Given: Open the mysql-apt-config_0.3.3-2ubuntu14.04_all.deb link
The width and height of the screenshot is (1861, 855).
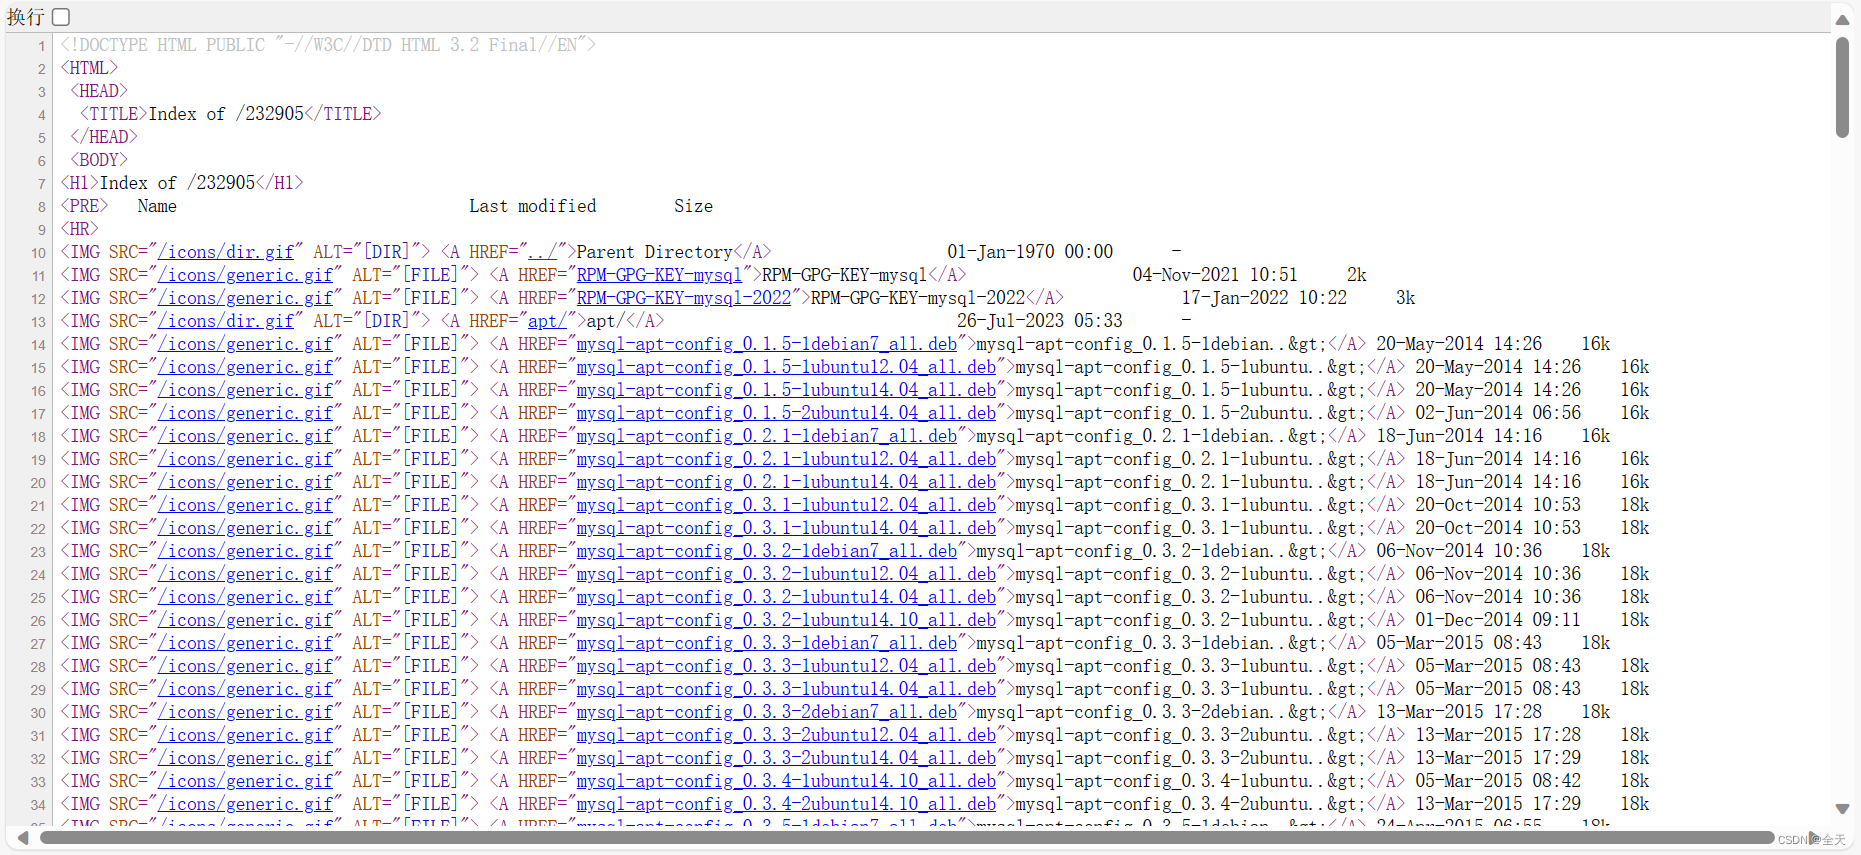Looking at the screenshot, I should point(786,758).
